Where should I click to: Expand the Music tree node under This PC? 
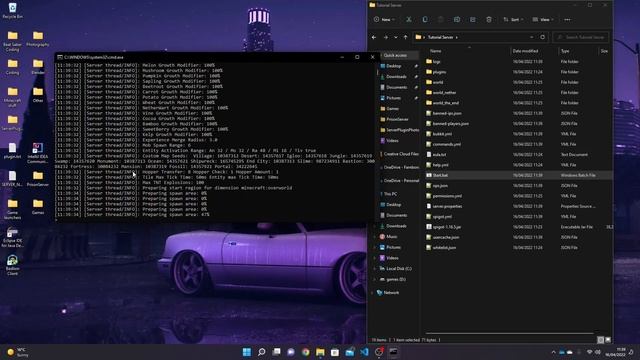(x=375, y=237)
